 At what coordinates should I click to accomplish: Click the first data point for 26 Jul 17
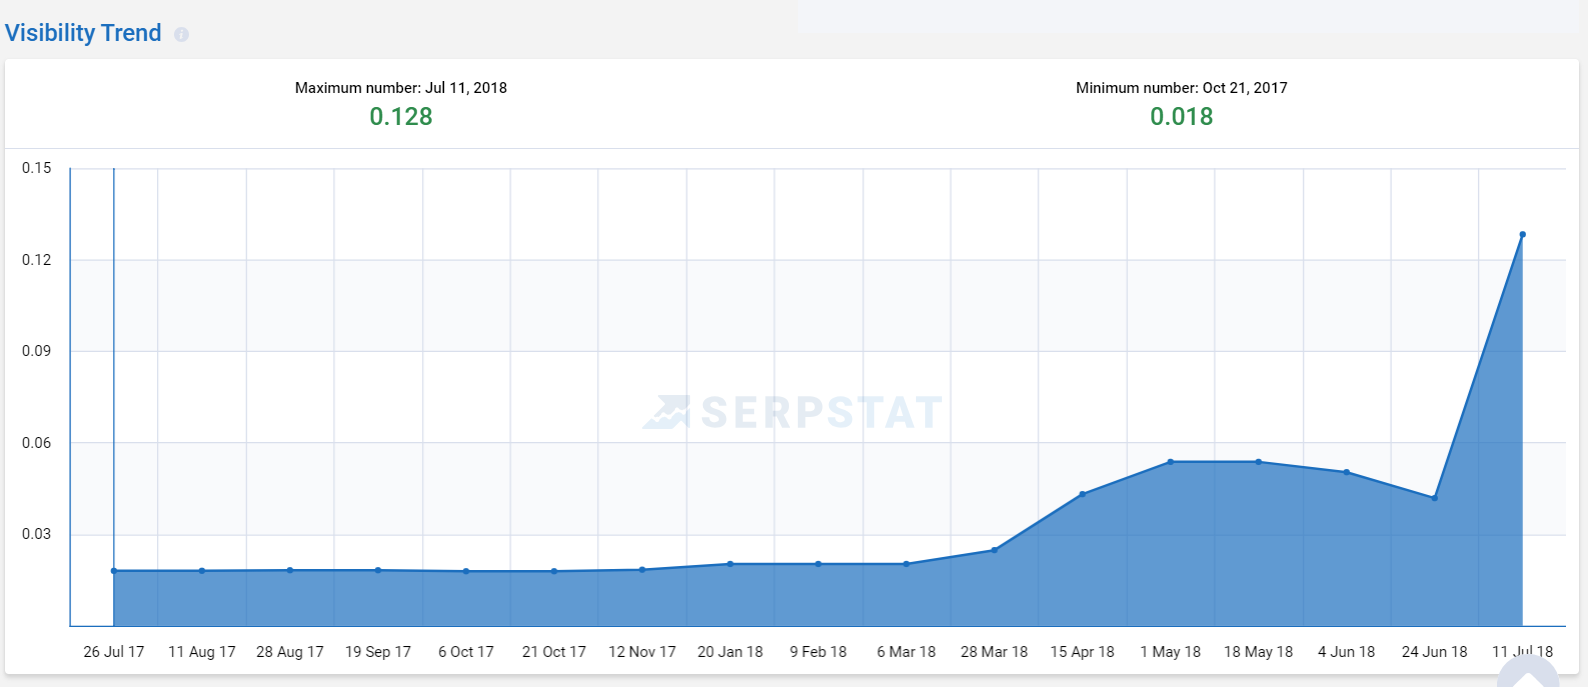(114, 571)
